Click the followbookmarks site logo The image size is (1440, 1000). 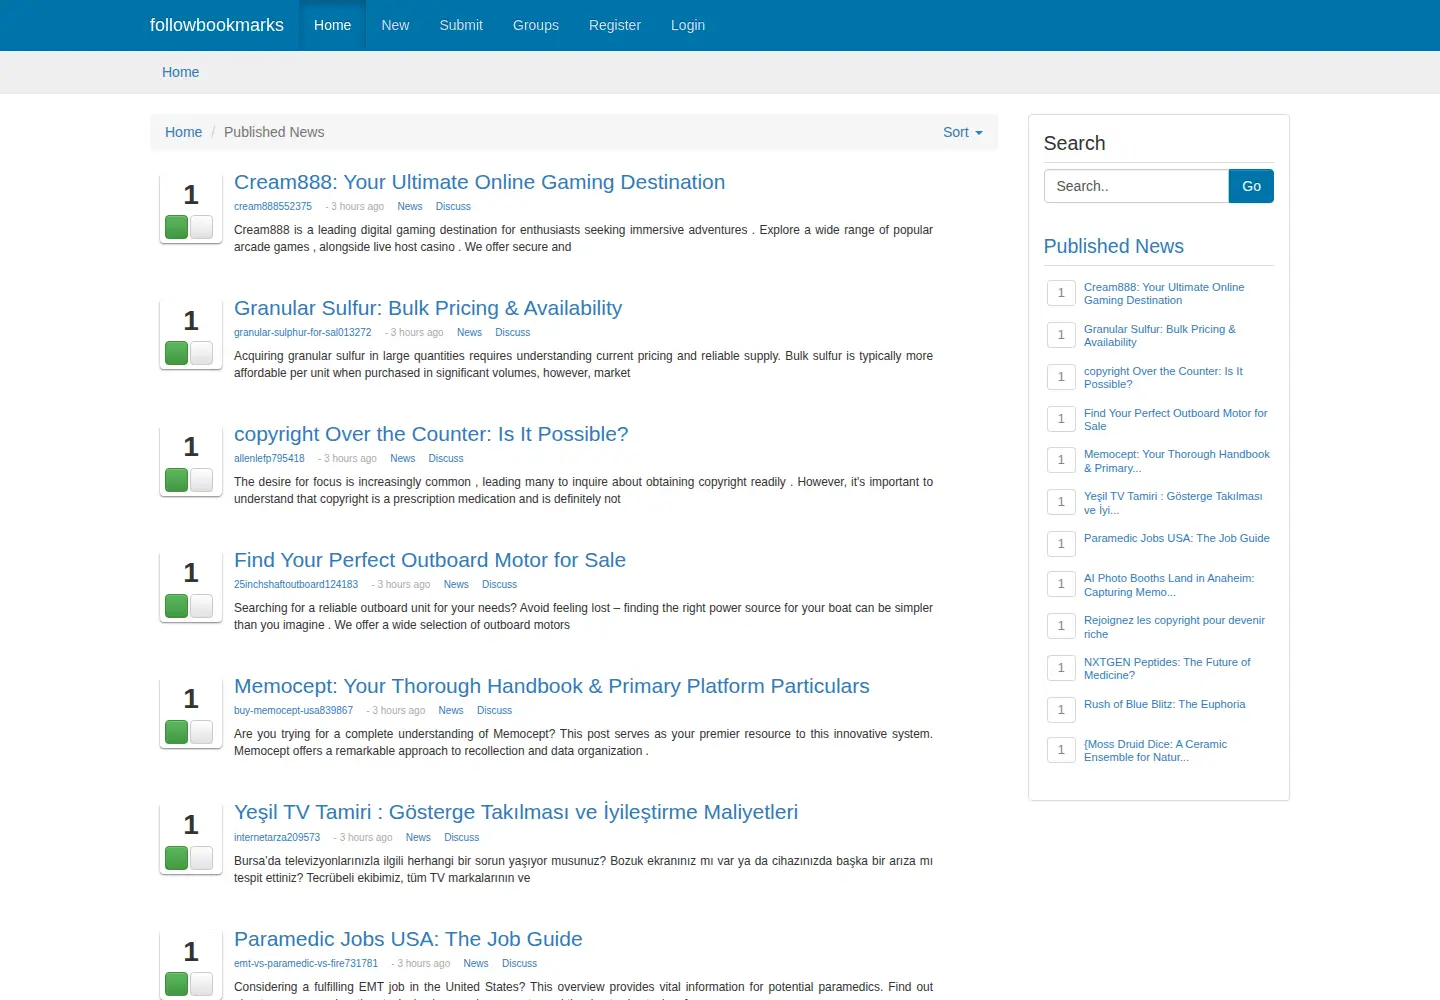pyautogui.click(x=217, y=25)
